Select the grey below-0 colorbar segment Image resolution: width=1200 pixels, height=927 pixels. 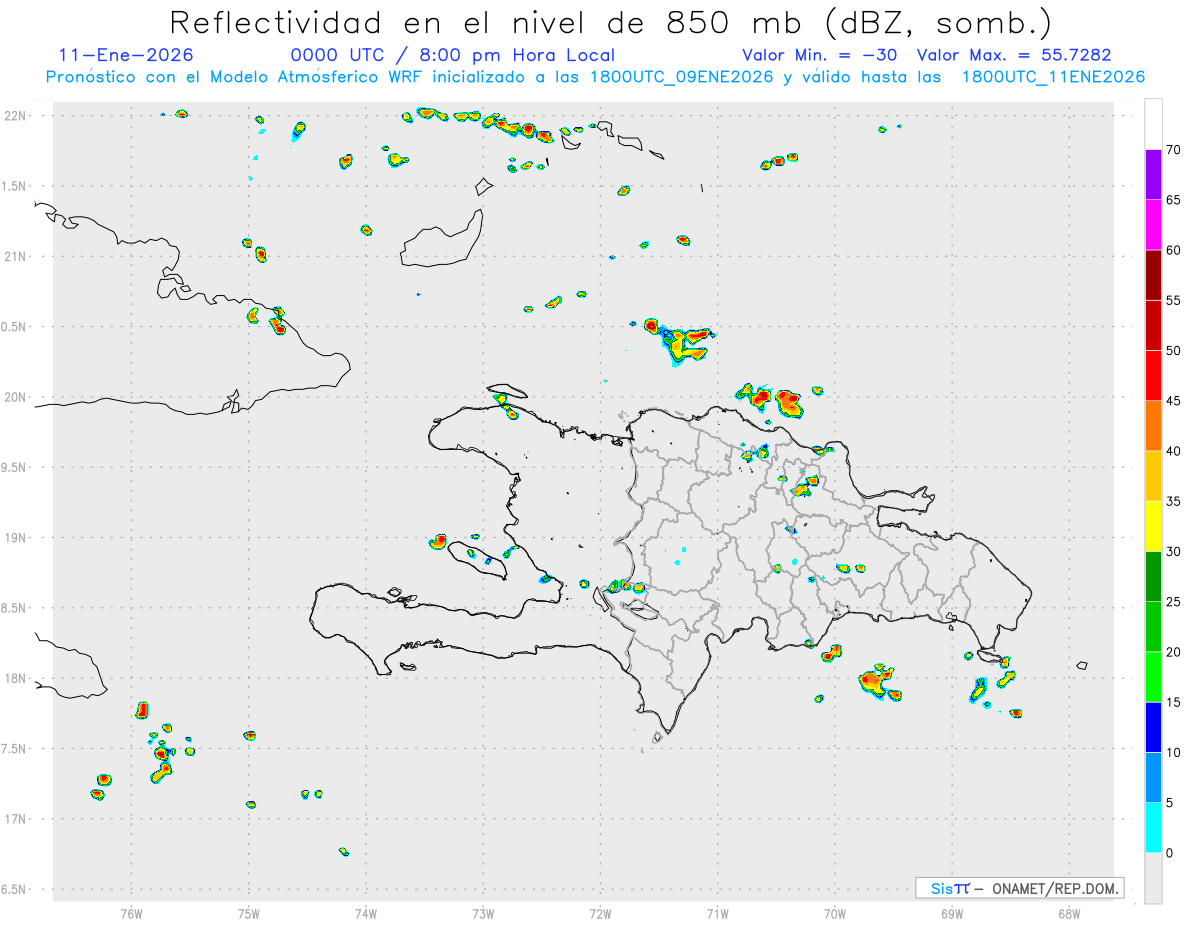pyautogui.click(x=1153, y=878)
